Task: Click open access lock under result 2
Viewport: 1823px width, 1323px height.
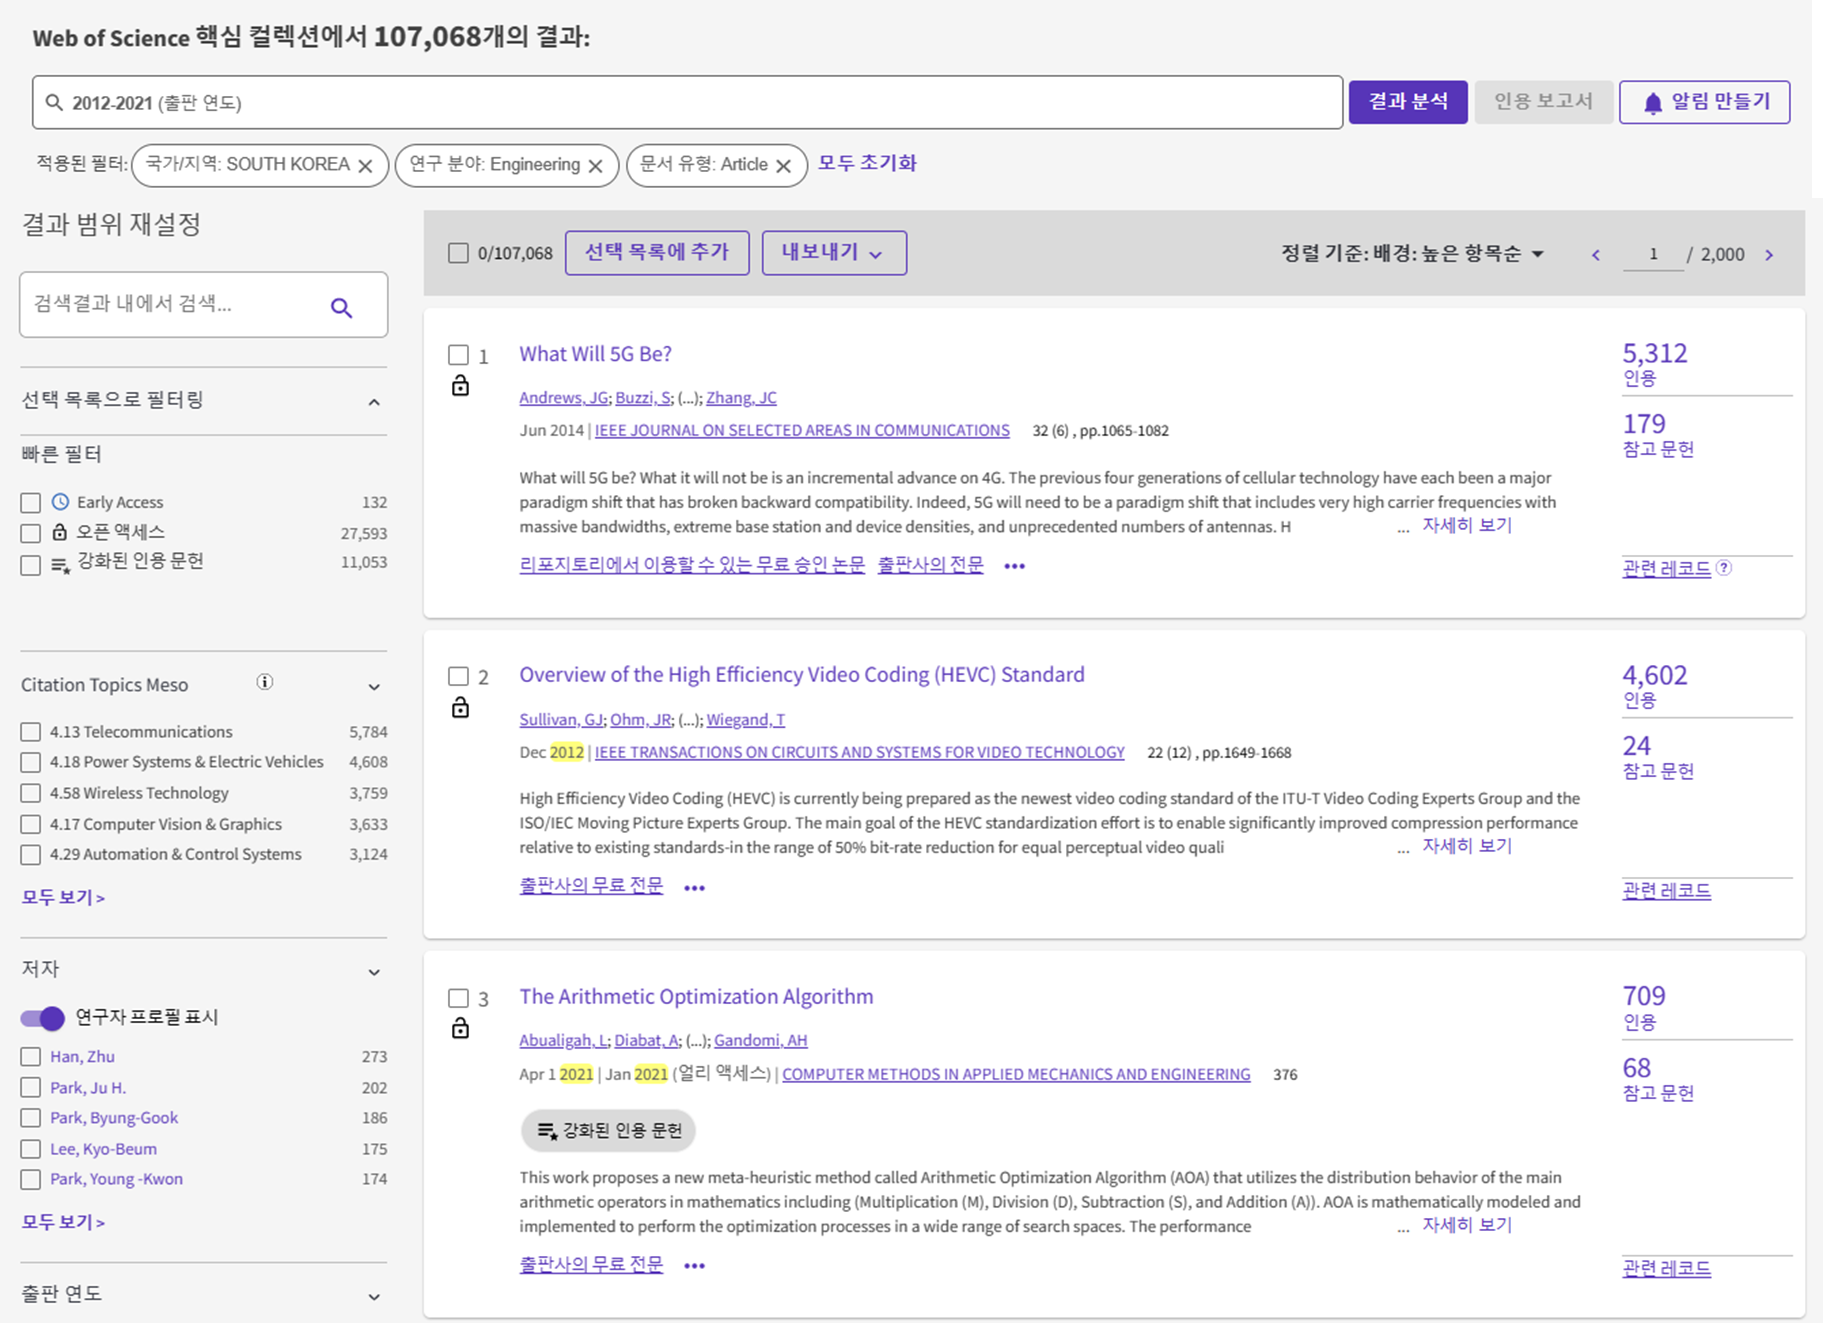Action: click(460, 708)
